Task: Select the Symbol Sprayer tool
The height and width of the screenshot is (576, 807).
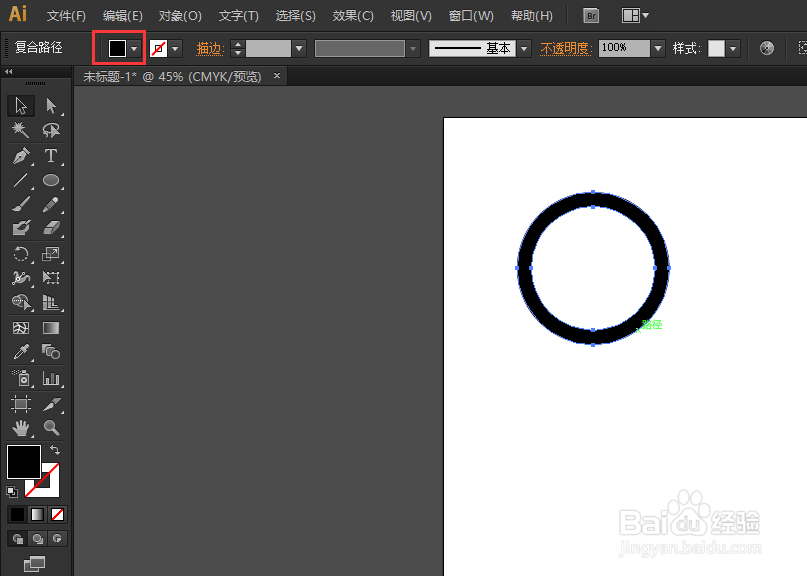Action: pos(21,378)
